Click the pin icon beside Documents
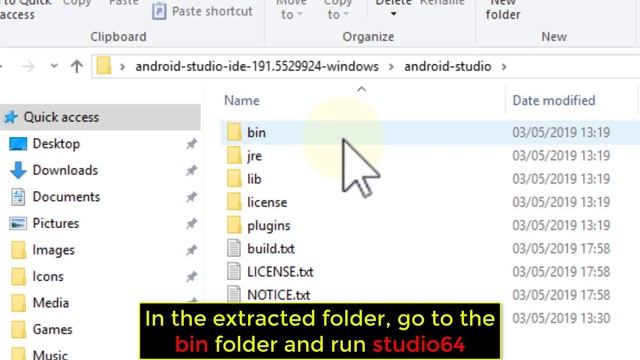This screenshot has height=360, width=640. [x=191, y=197]
